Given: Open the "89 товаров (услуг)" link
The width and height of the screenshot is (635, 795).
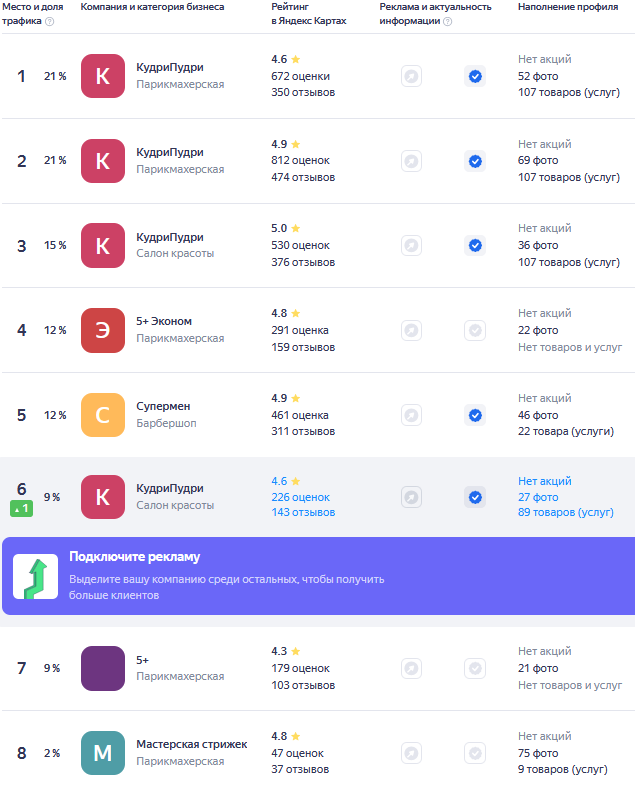Looking at the screenshot, I should tap(566, 512).
